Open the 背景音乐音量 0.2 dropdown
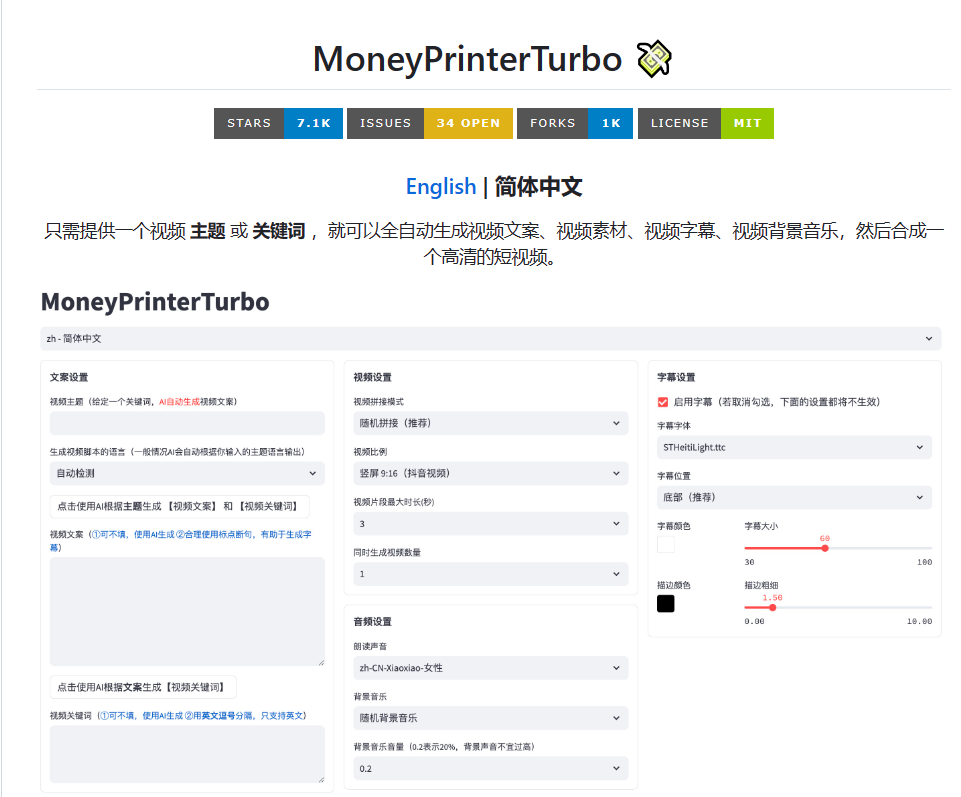 [490, 768]
